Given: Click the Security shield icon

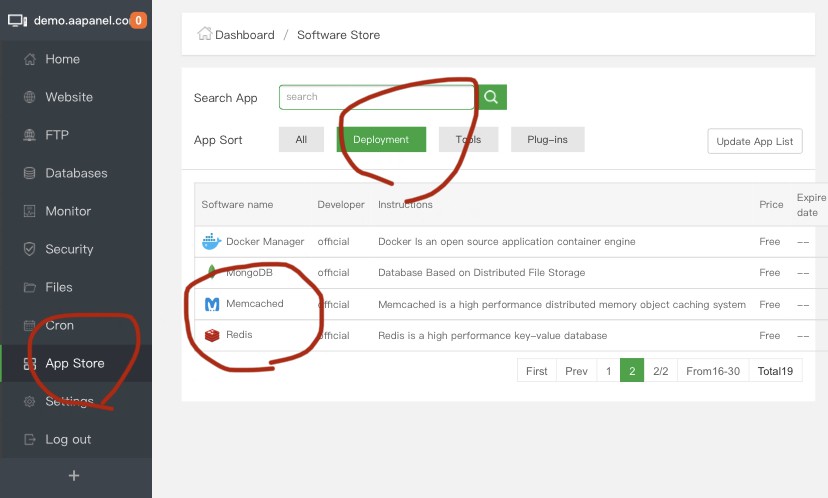Looking at the screenshot, I should [x=30, y=249].
